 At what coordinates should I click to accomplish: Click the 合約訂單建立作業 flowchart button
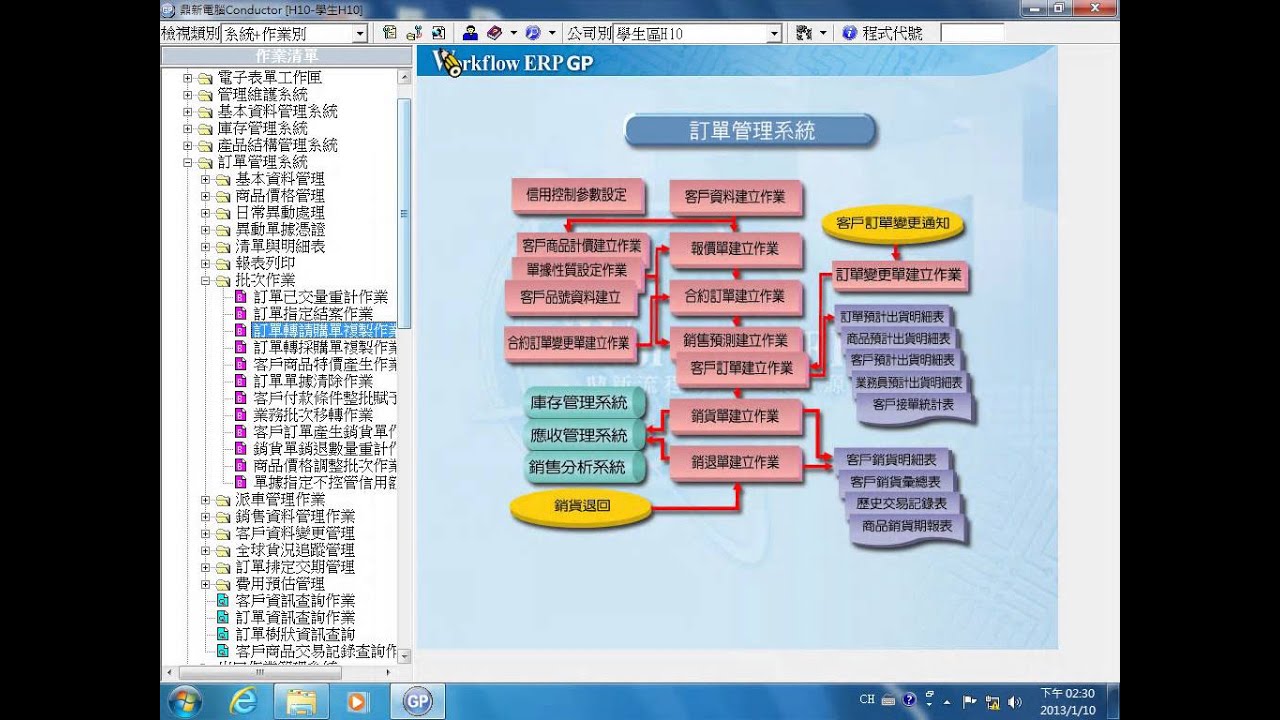pos(734,296)
